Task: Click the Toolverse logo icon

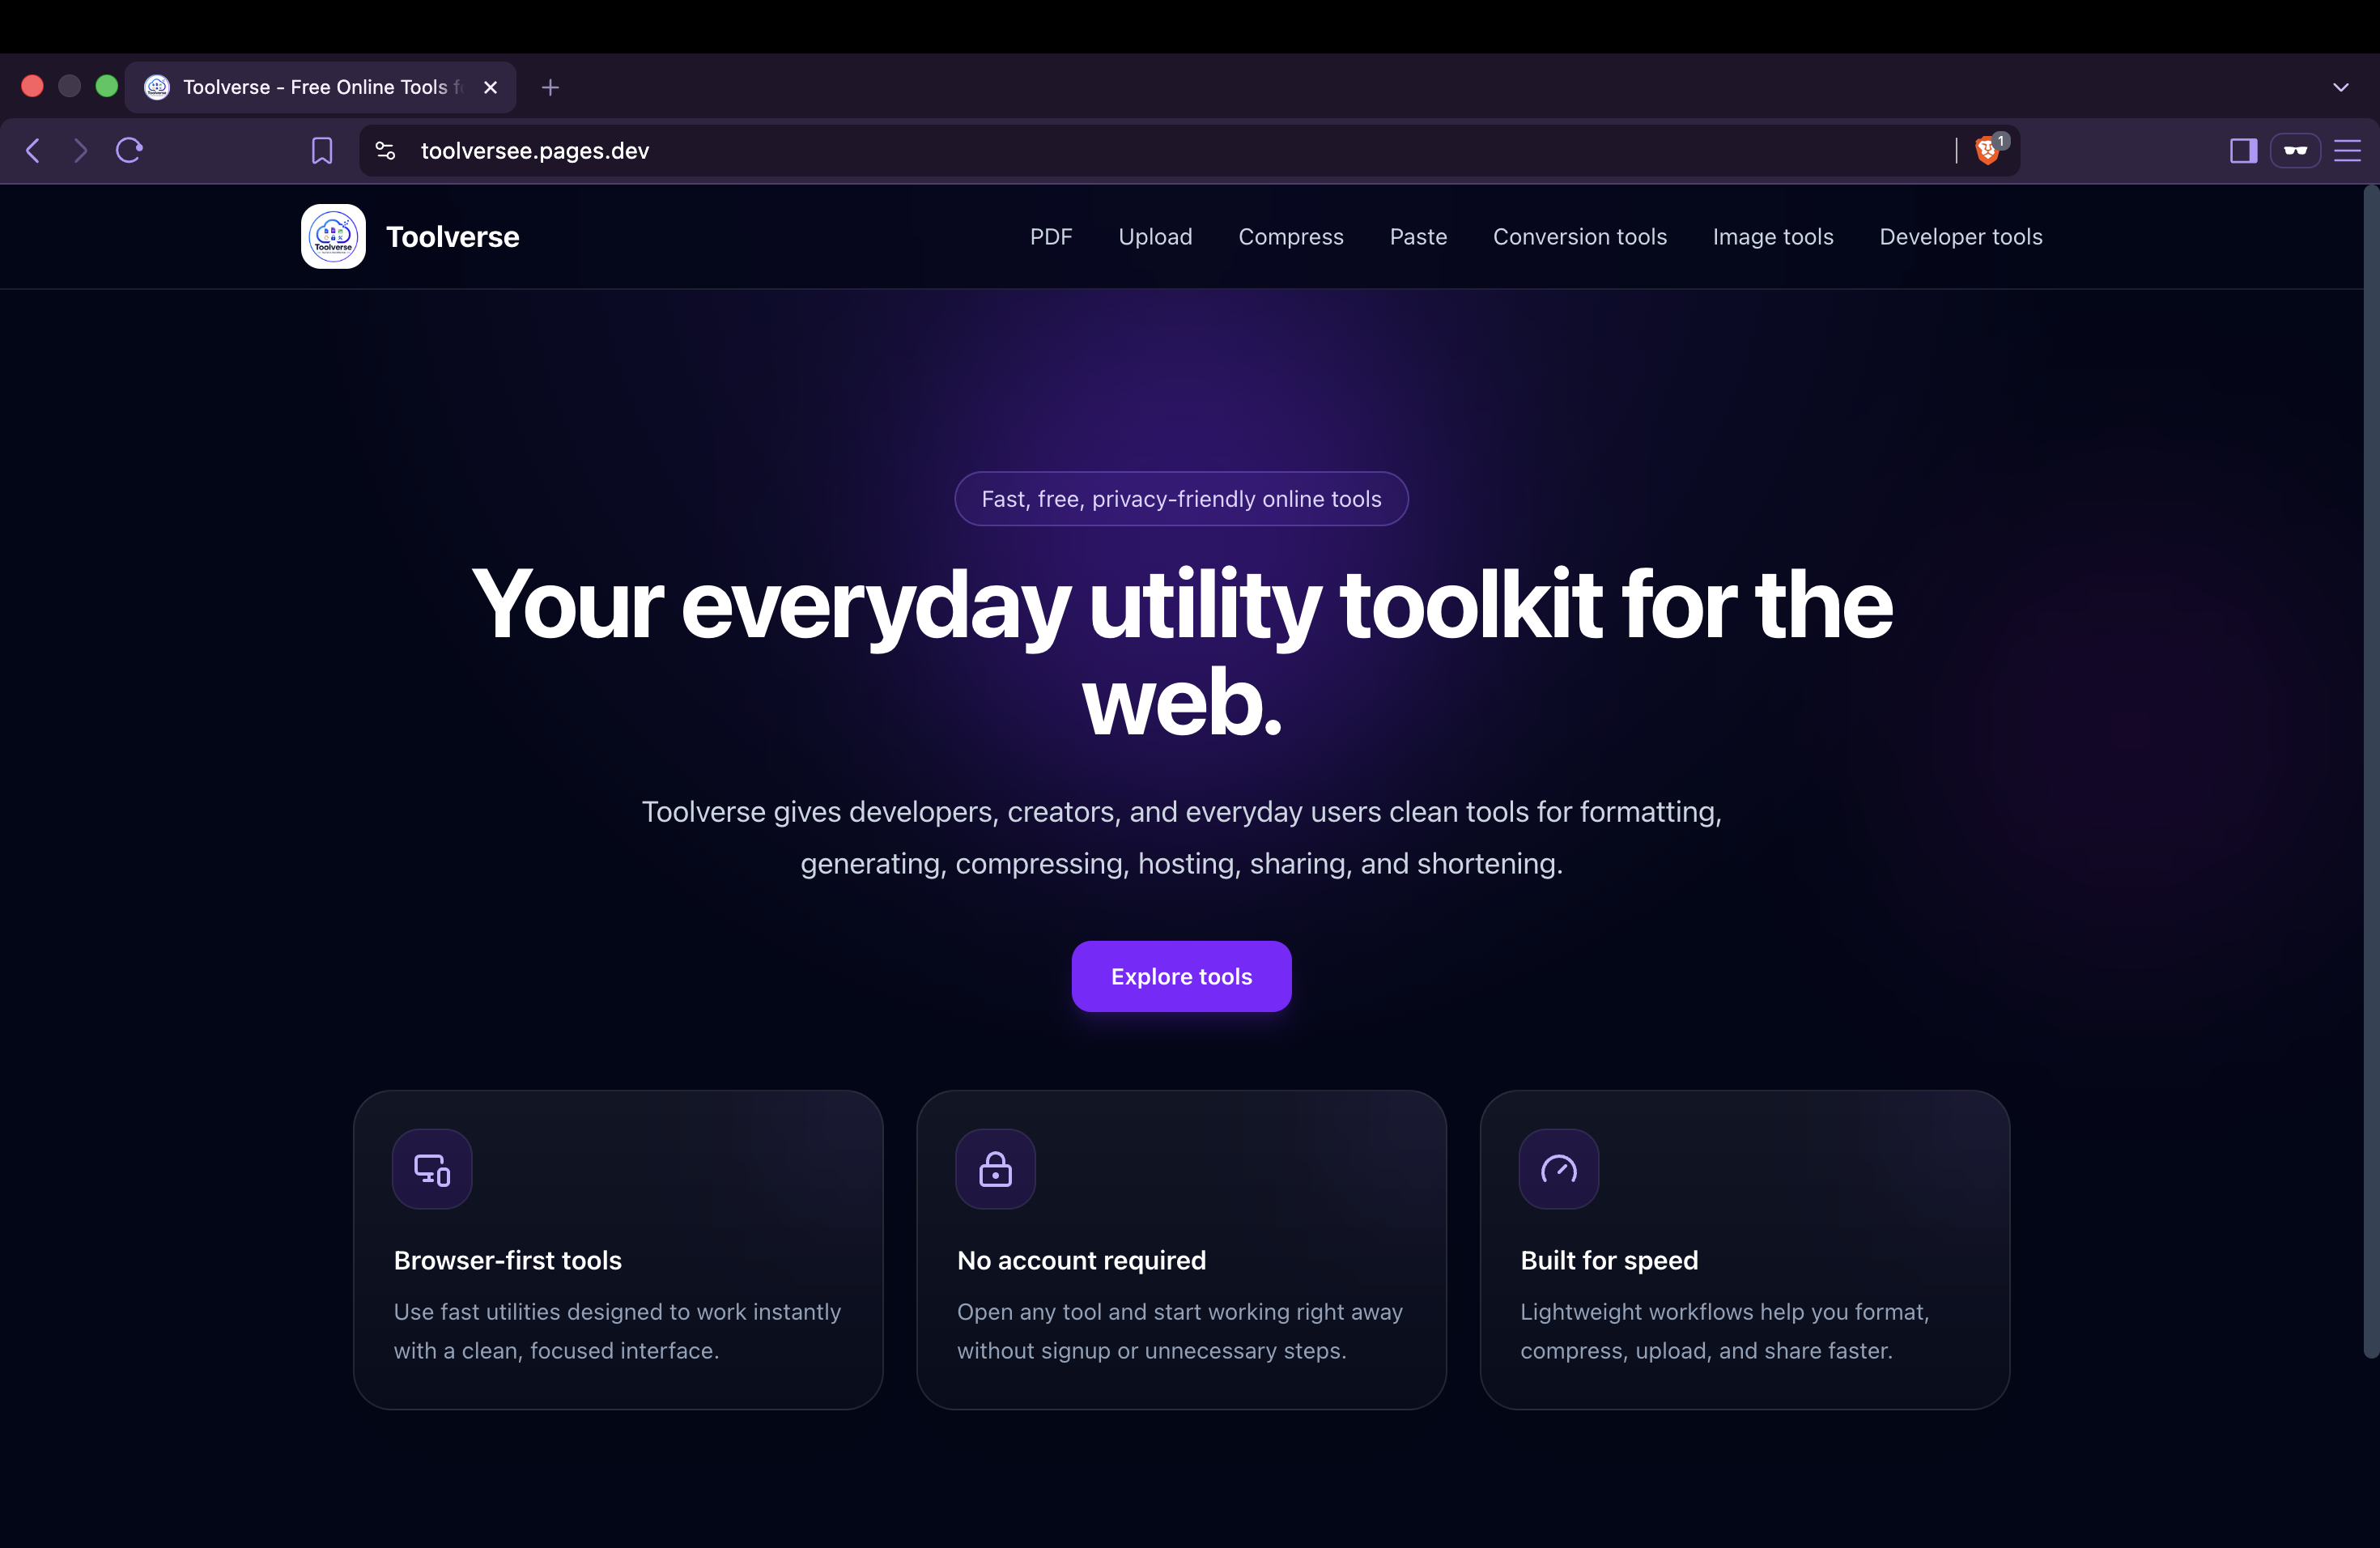Action: 333,236
